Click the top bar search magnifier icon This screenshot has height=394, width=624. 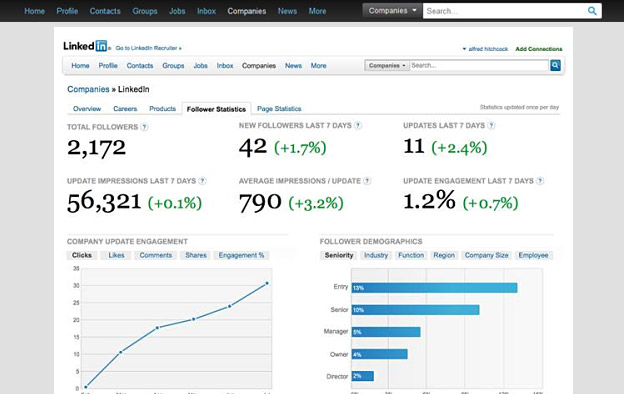[x=592, y=11]
